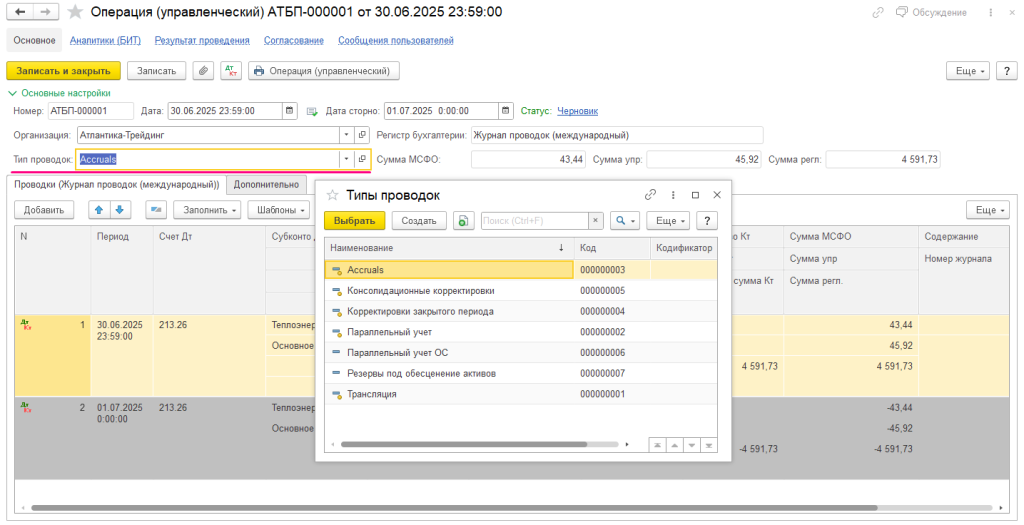
Task: Click move row down arrow button
Action: coord(119,210)
